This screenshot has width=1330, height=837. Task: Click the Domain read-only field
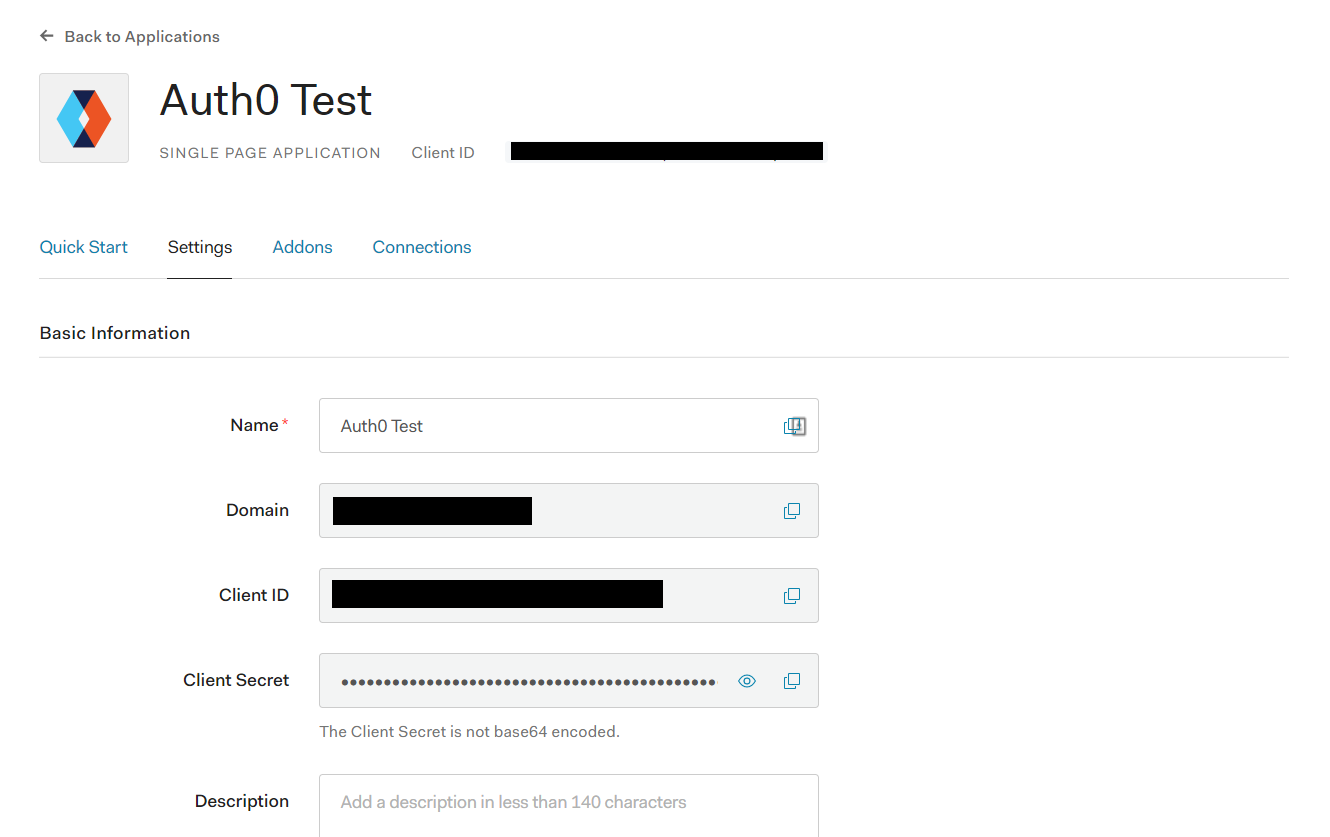(569, 511)
